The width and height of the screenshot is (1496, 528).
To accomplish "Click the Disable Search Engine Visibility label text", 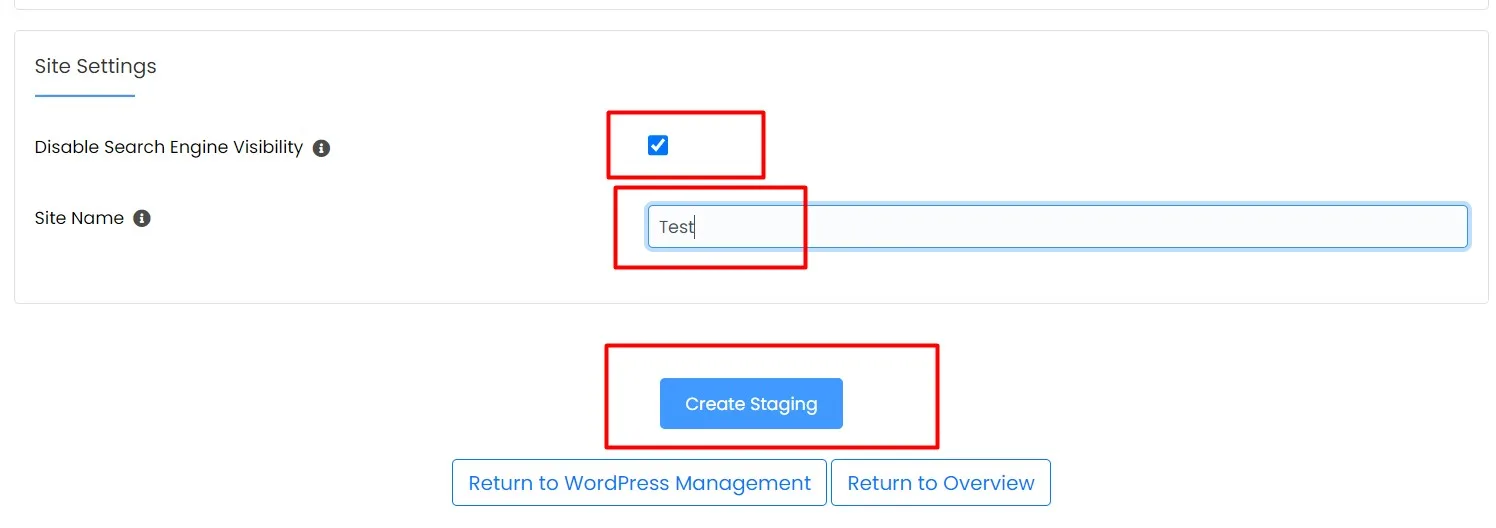I will pos(169,147).
